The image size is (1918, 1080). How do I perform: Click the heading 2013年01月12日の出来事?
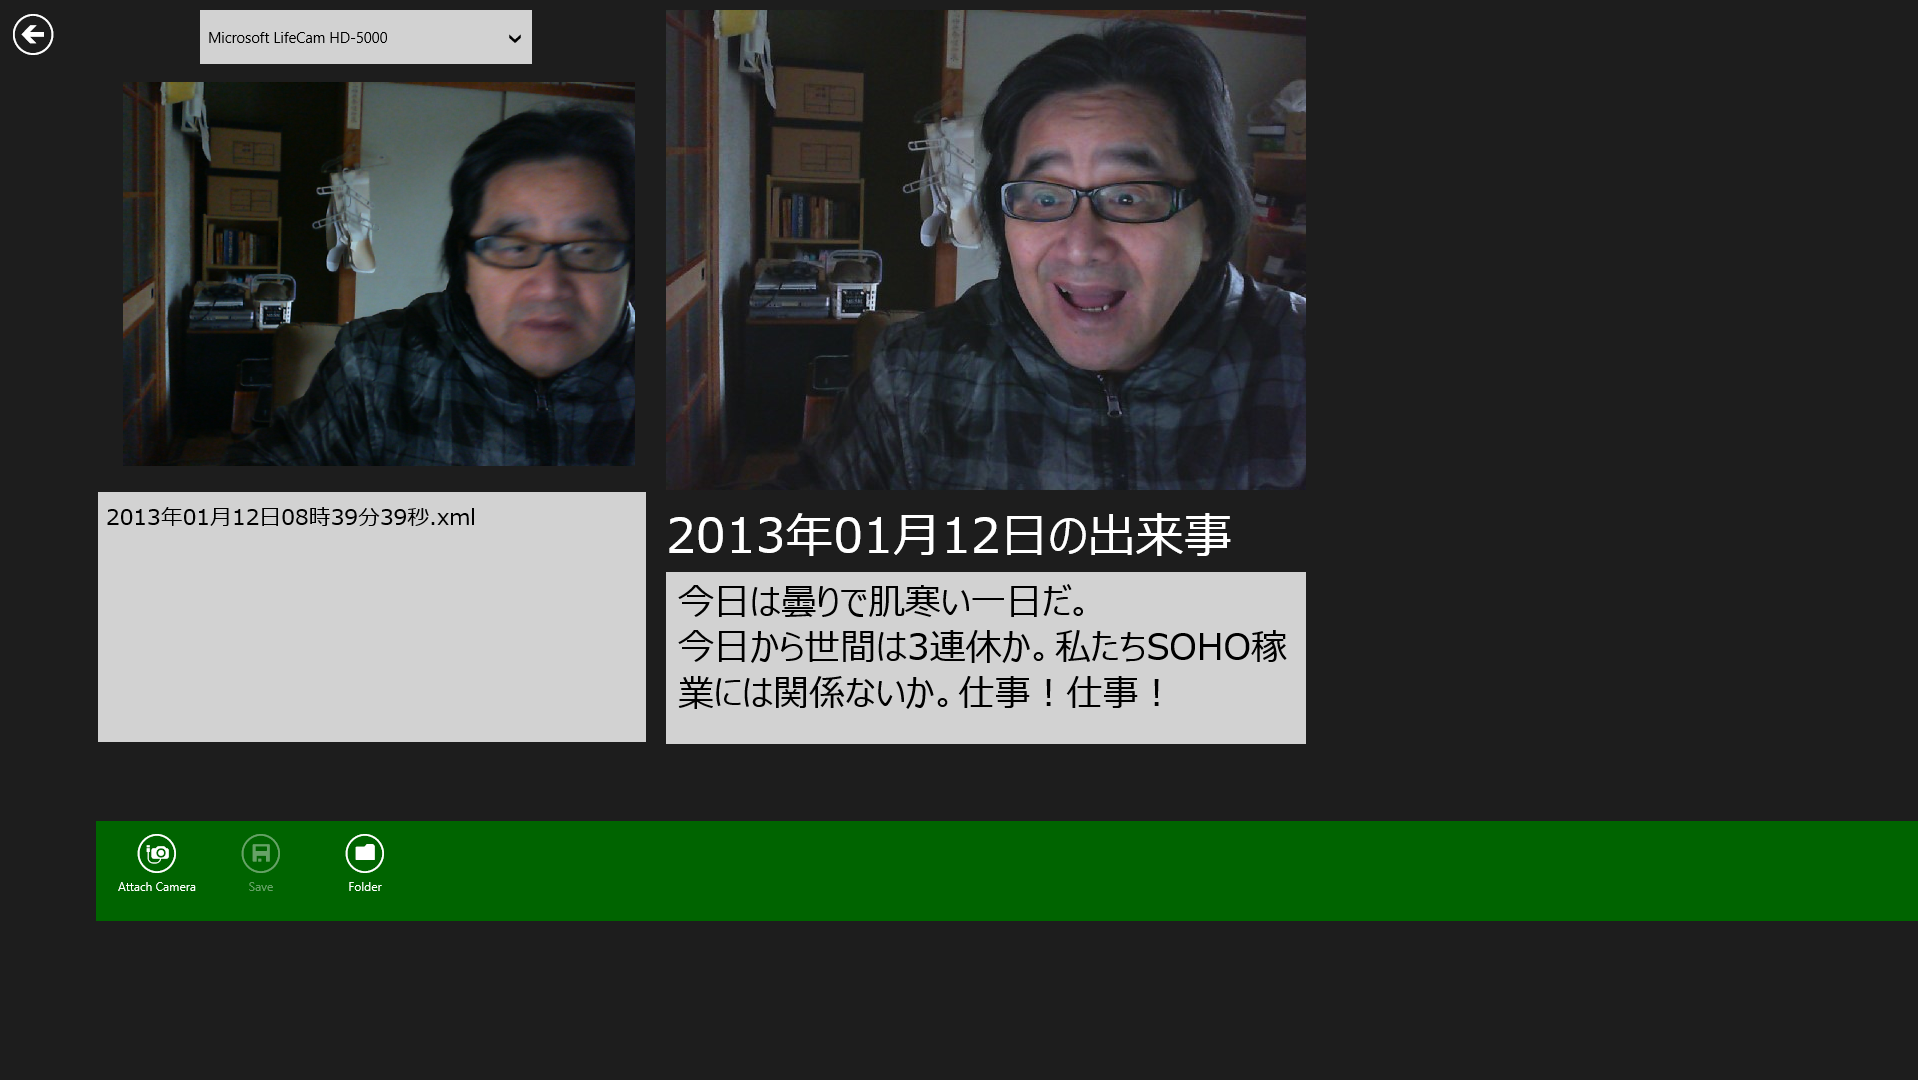coord(949,535)
